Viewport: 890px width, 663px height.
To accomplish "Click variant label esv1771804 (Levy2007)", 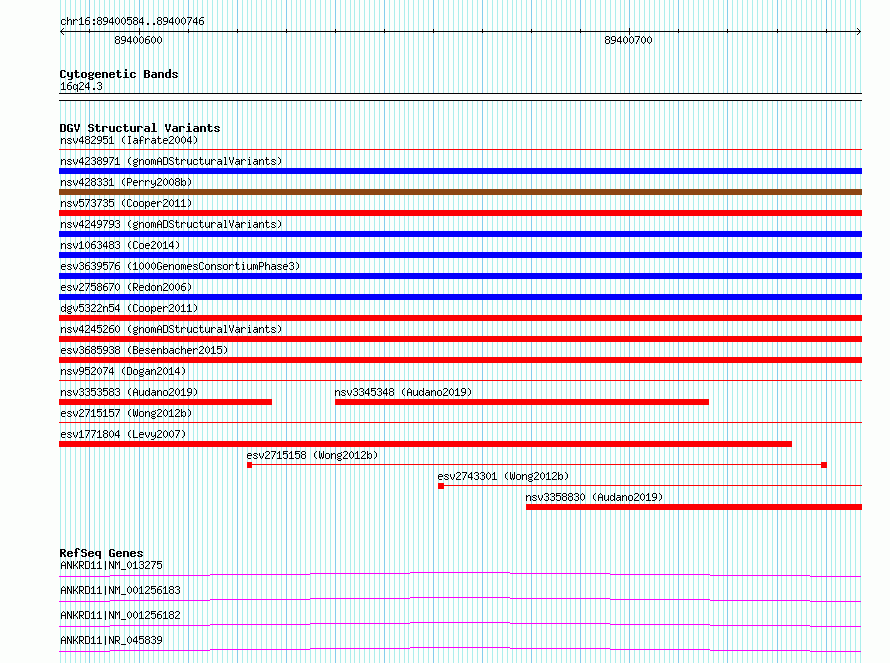I will [123, 434].
